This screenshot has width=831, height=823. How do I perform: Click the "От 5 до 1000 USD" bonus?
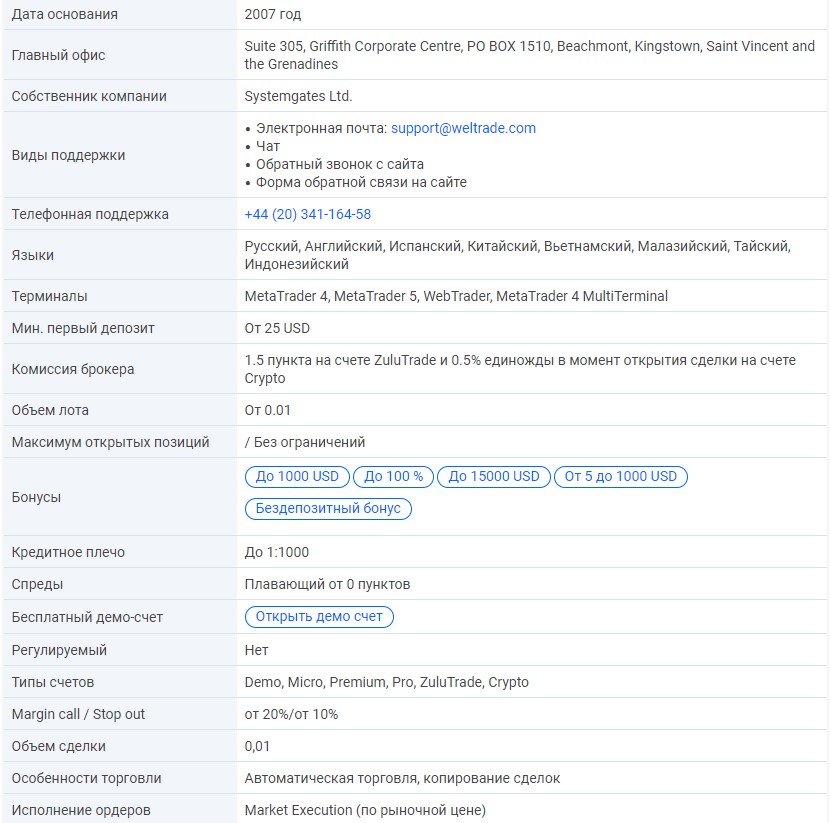pyautogui.click(x=620, y=477)
